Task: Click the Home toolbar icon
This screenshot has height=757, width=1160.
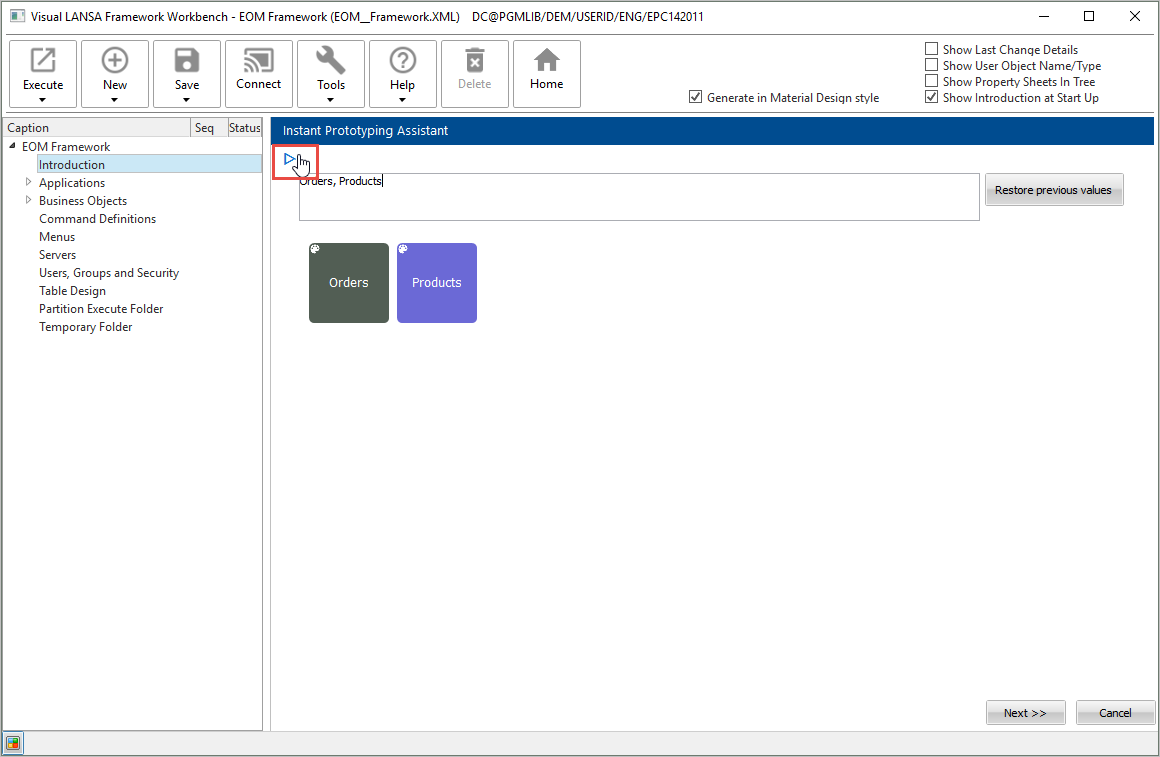Action: [x=547, y=61]
